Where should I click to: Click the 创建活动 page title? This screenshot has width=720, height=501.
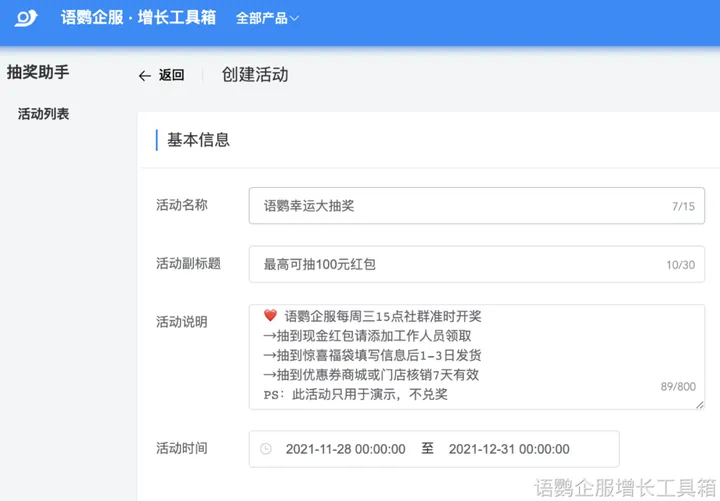coord(255,75)
